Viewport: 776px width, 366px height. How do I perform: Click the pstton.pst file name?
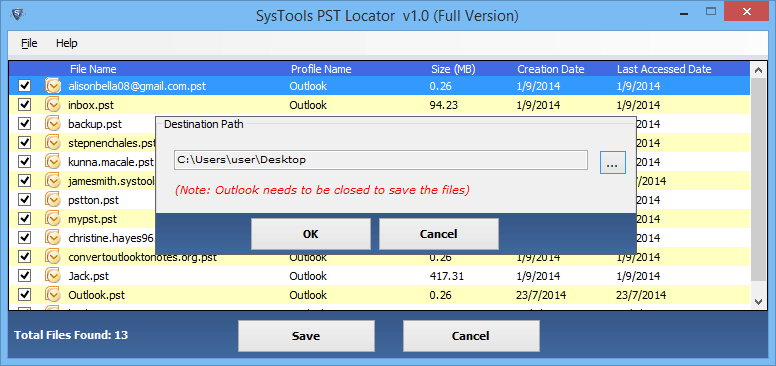pyautogui.click(x=94, y=200)
